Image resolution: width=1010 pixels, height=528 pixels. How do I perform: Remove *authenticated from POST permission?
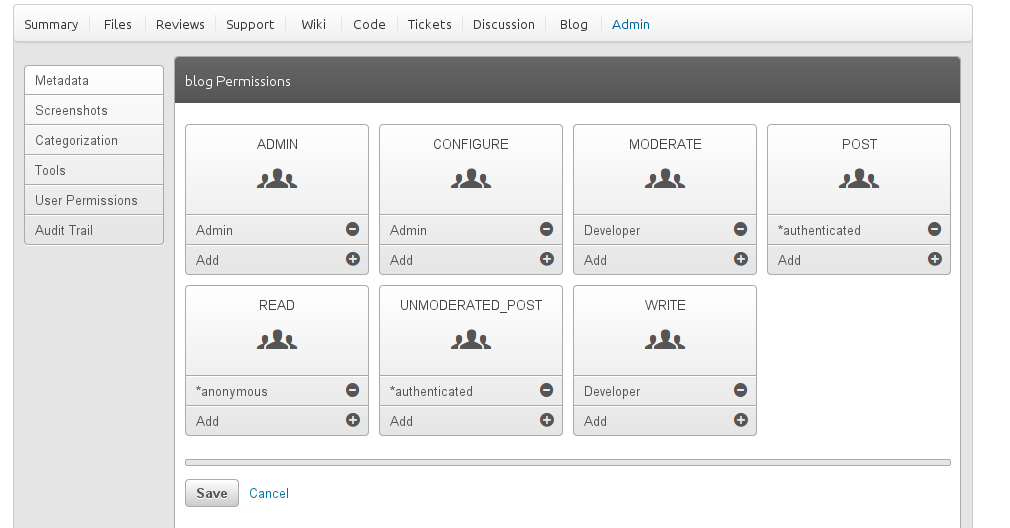point(935,229)
